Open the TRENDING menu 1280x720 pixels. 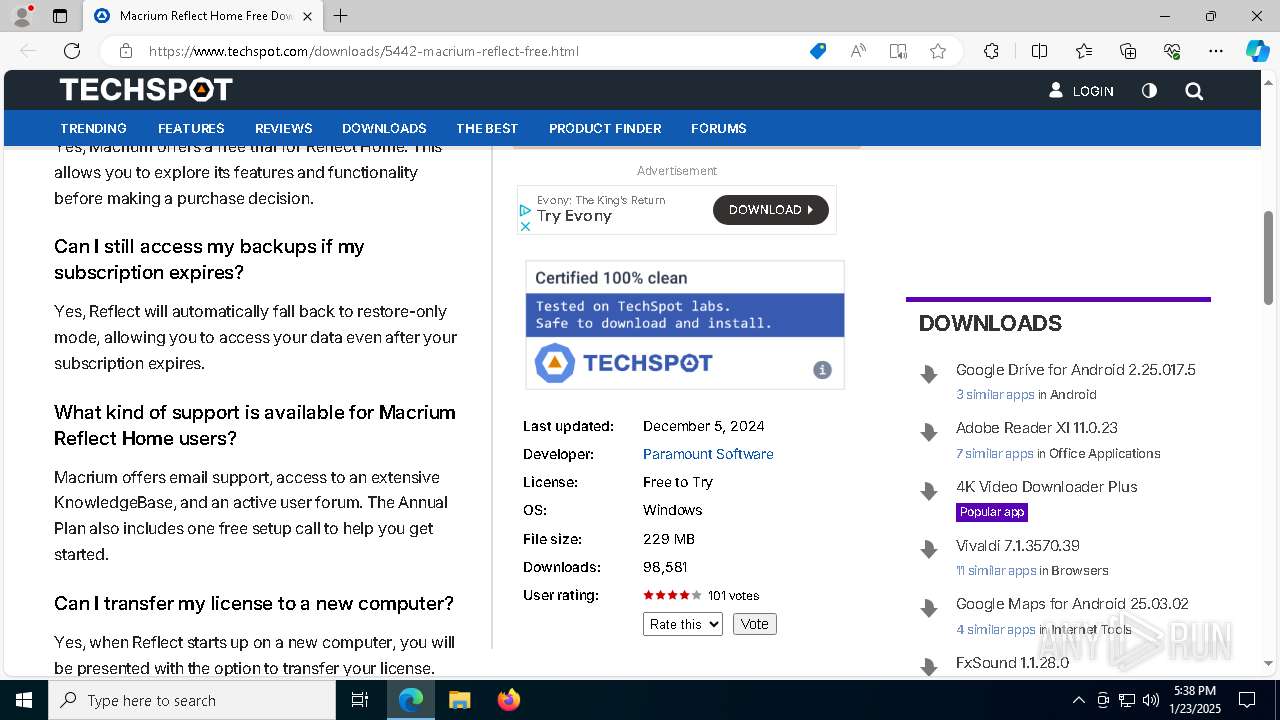point(93,128)
